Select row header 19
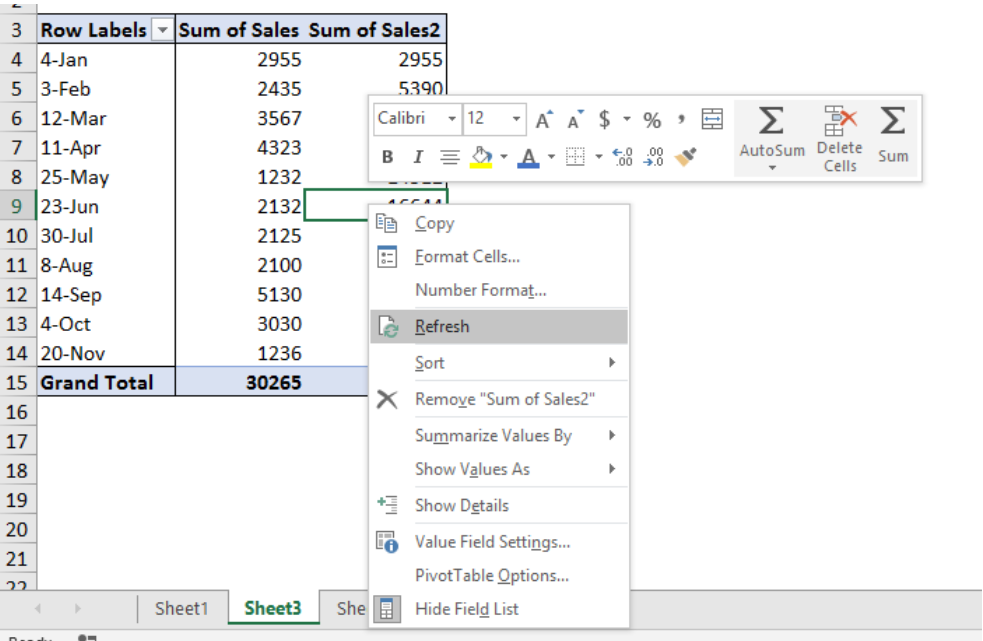The height and width of the screenshot is (641, 983). pos(18,501)
